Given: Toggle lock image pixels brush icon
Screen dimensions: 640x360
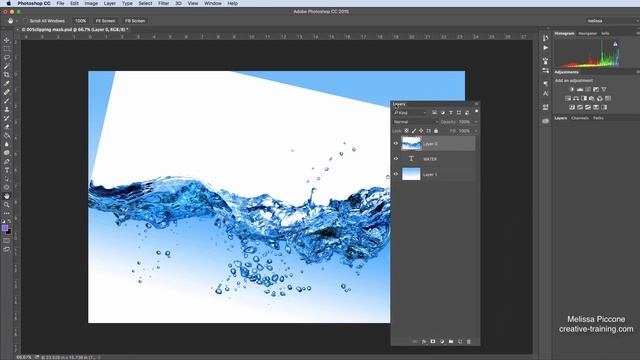Looking at the screenshot, I should pyautogui.click(x=414, y=131).
